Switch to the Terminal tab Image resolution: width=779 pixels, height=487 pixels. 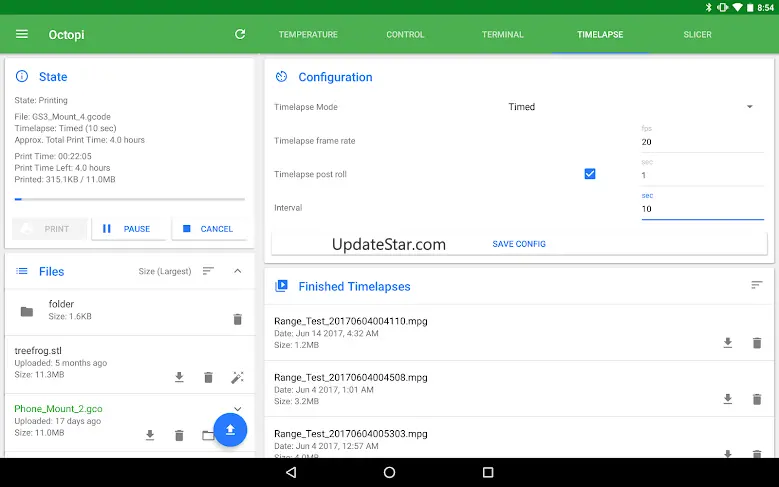coord(502,35)
